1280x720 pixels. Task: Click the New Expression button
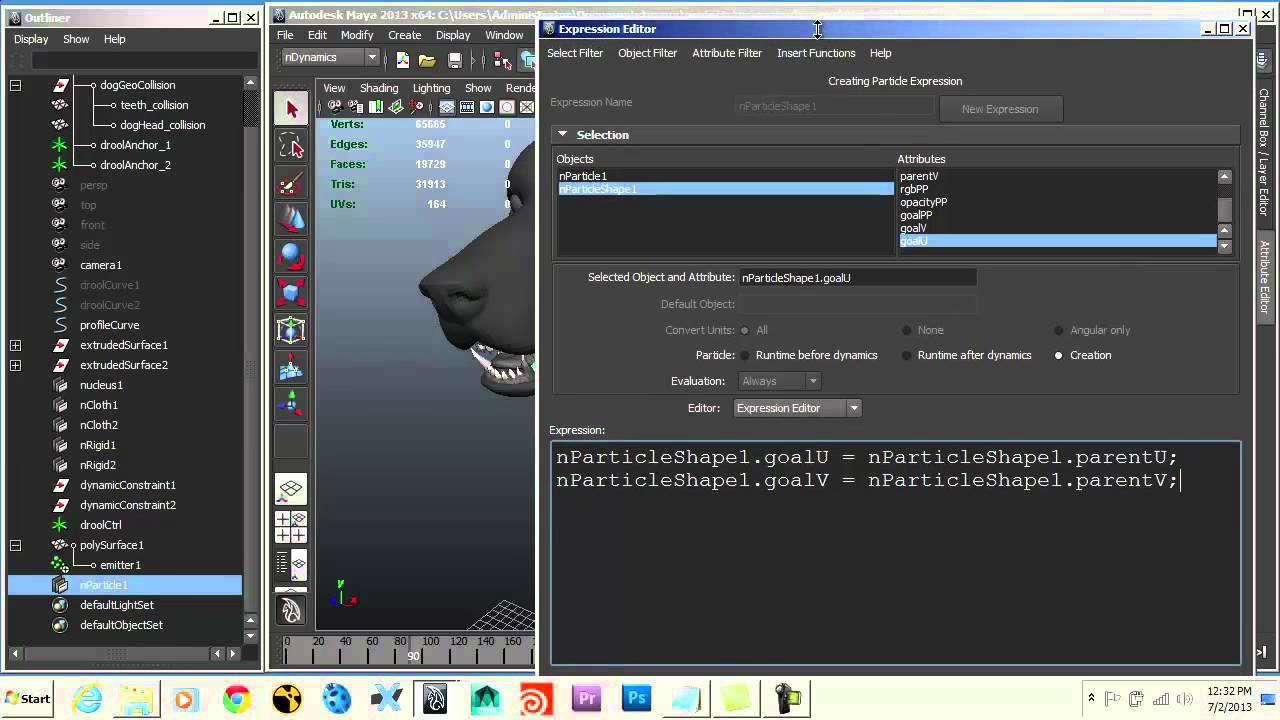1000,109
